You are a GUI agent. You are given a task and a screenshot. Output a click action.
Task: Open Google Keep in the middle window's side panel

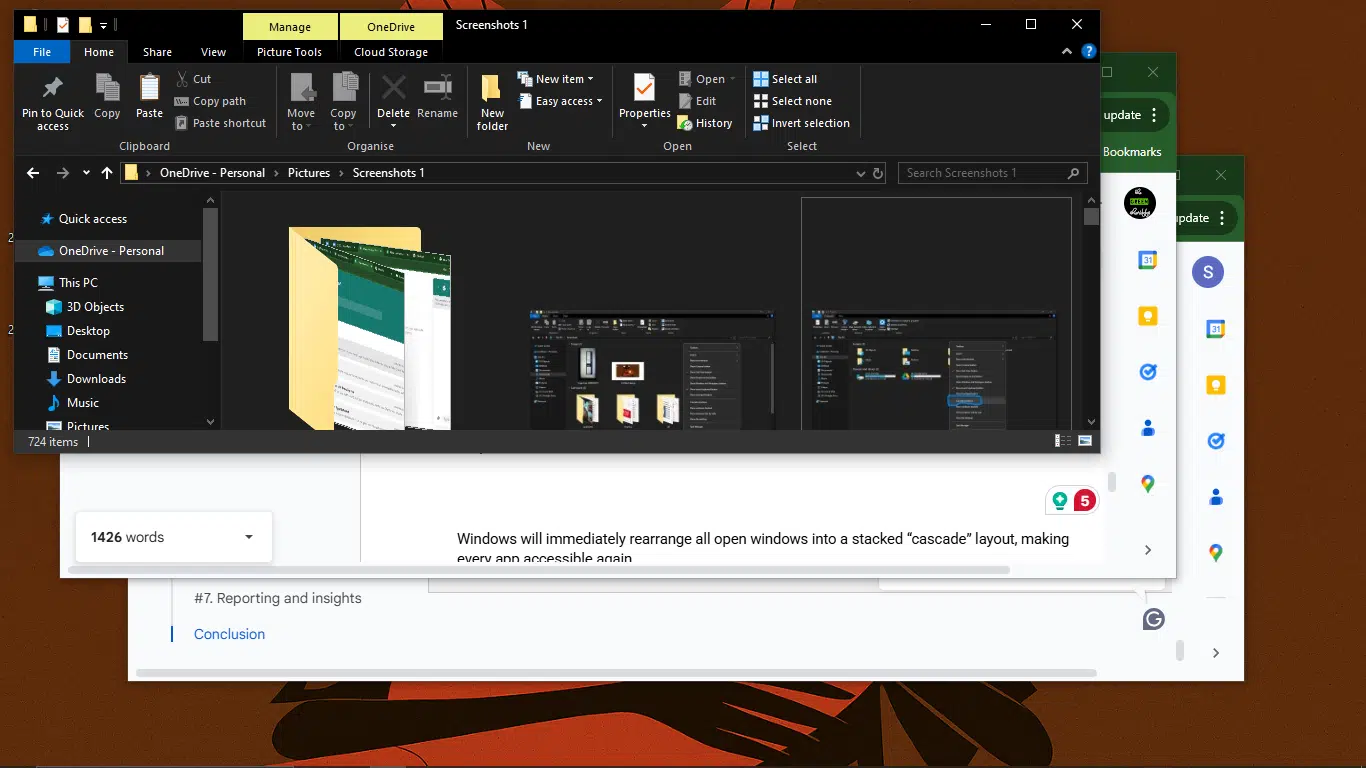[1148, 316]
